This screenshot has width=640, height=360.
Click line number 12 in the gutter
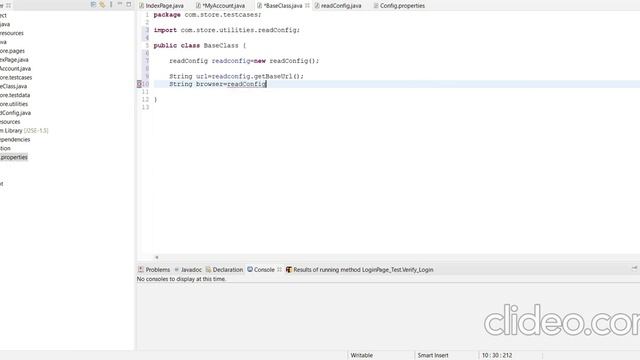(145, 100)
